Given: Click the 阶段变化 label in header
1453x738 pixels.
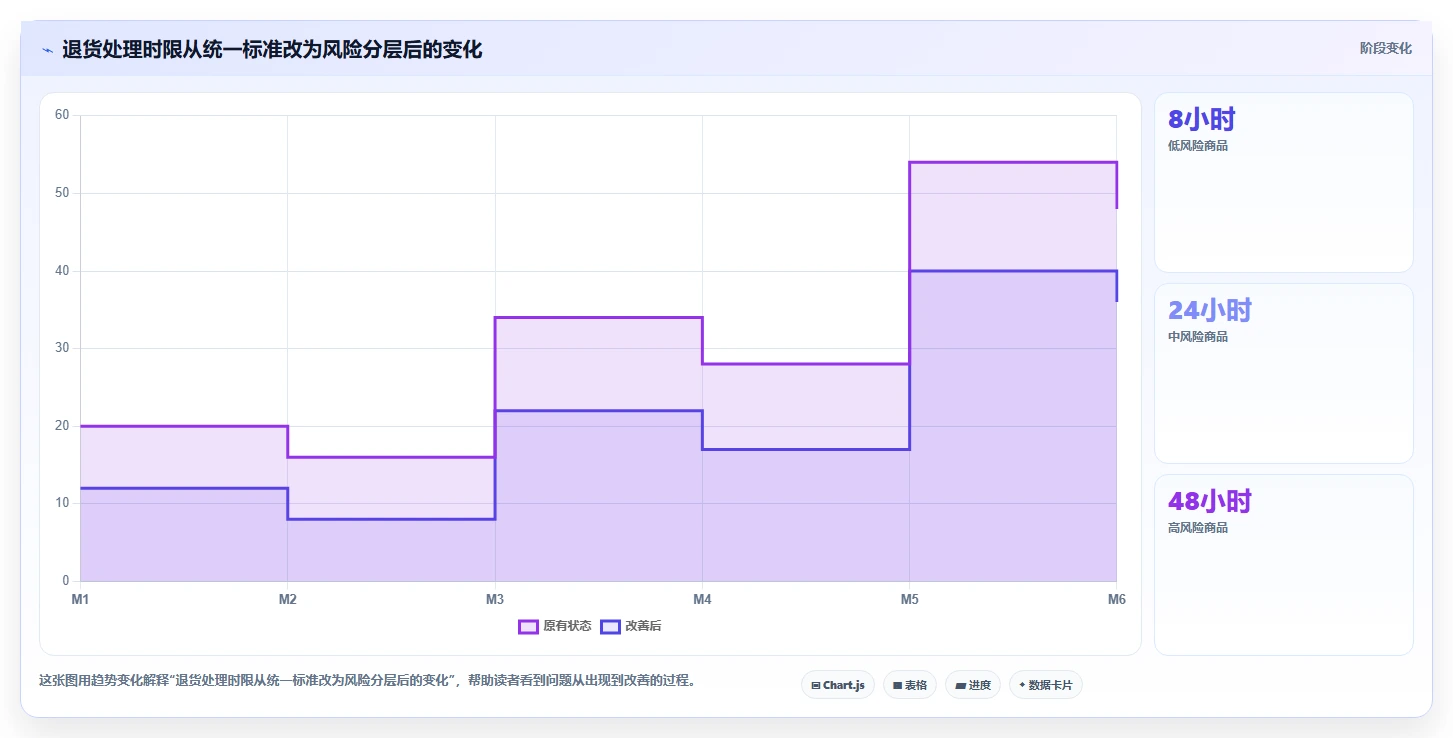Looking at the screenshot, I should pyautogui.click(x=1386, y=48).
